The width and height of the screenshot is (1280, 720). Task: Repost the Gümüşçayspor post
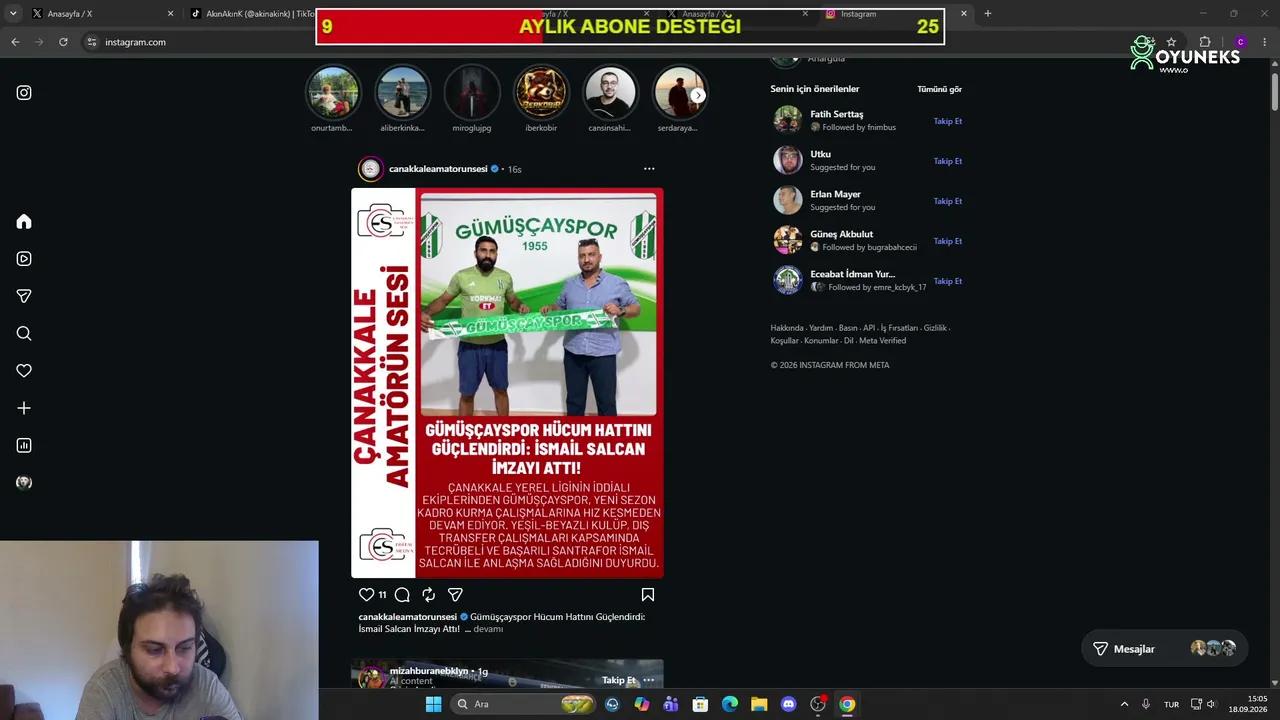tap(428, 594)
